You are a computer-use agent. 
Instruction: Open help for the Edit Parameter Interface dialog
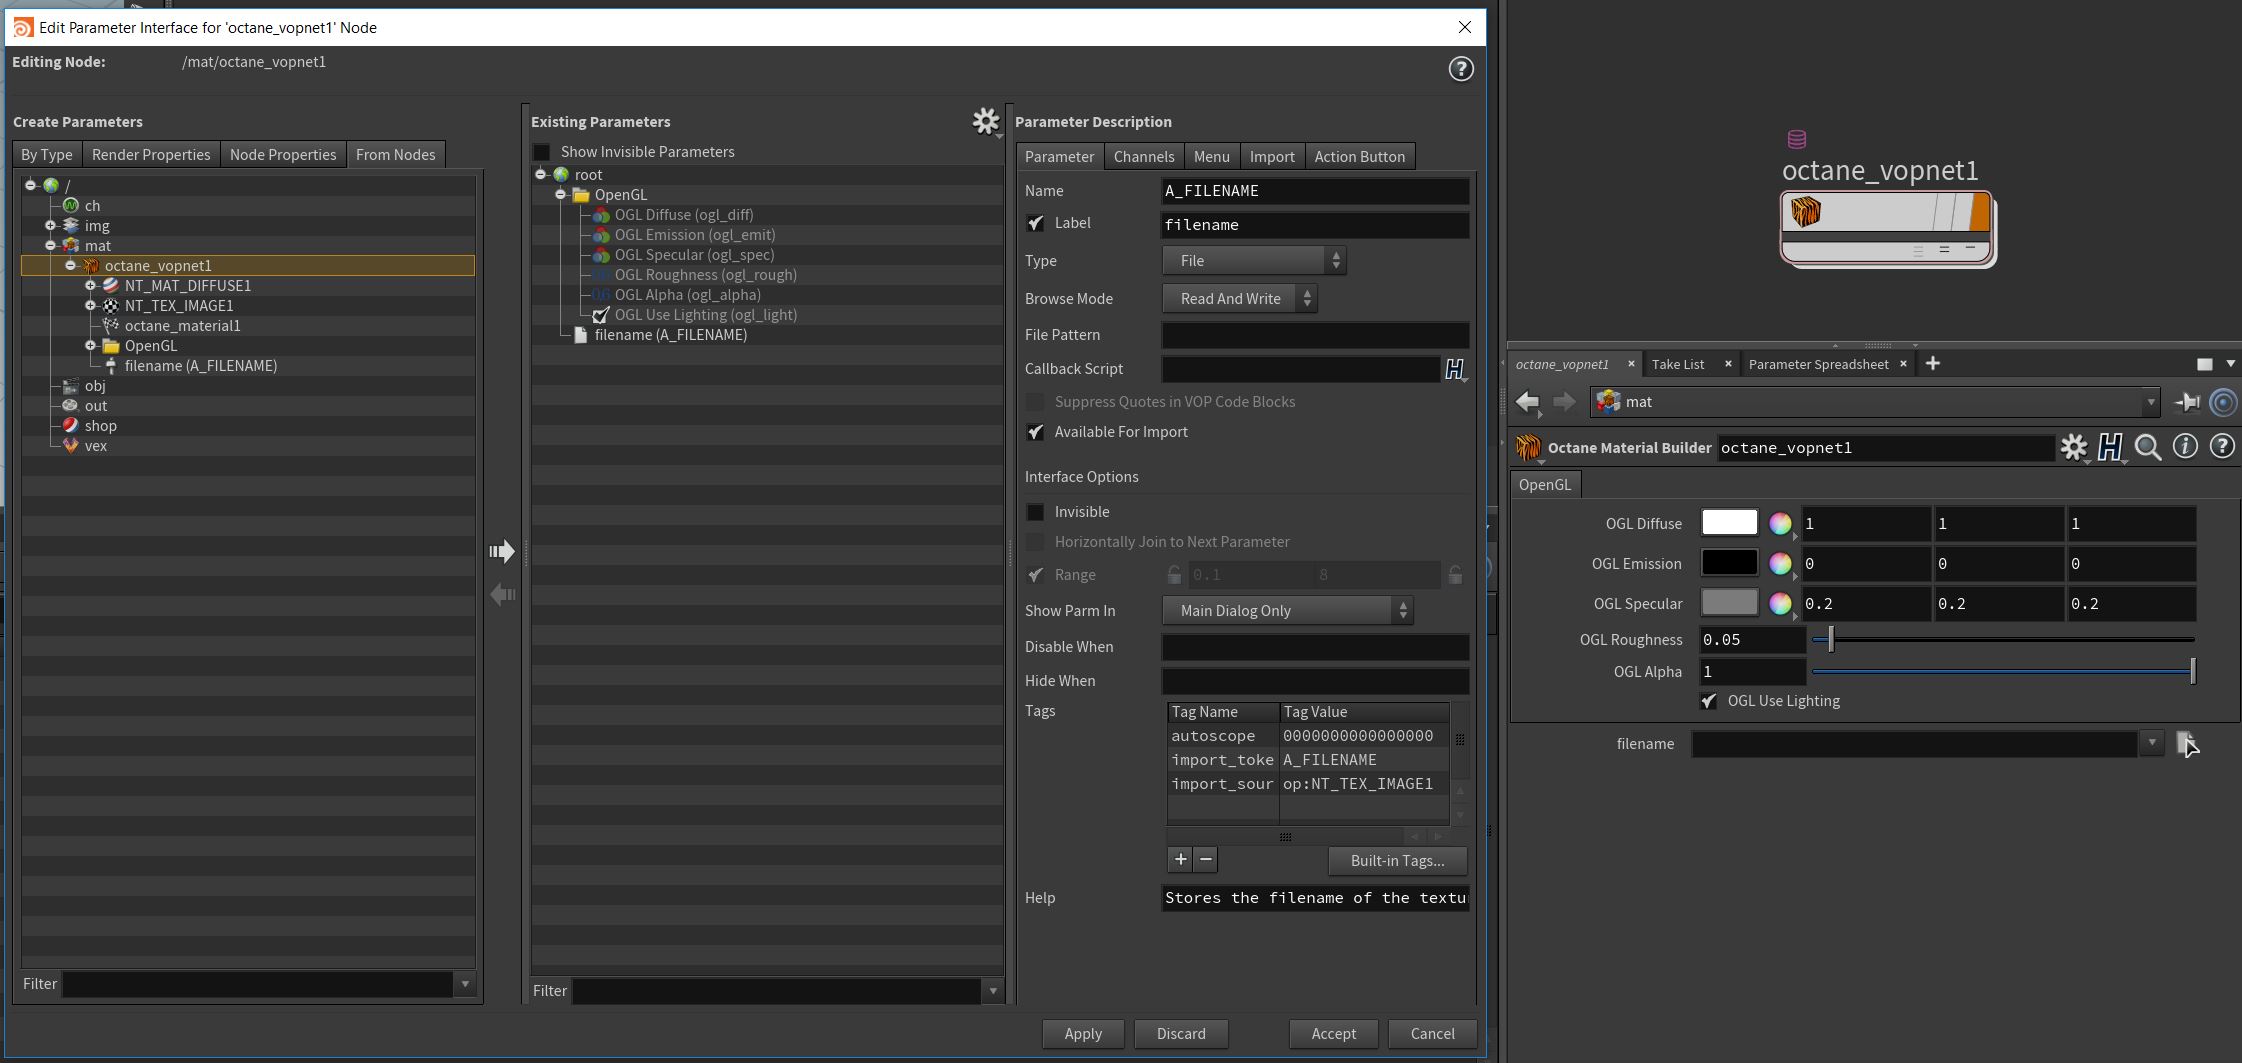click(x=1461, y=69)
